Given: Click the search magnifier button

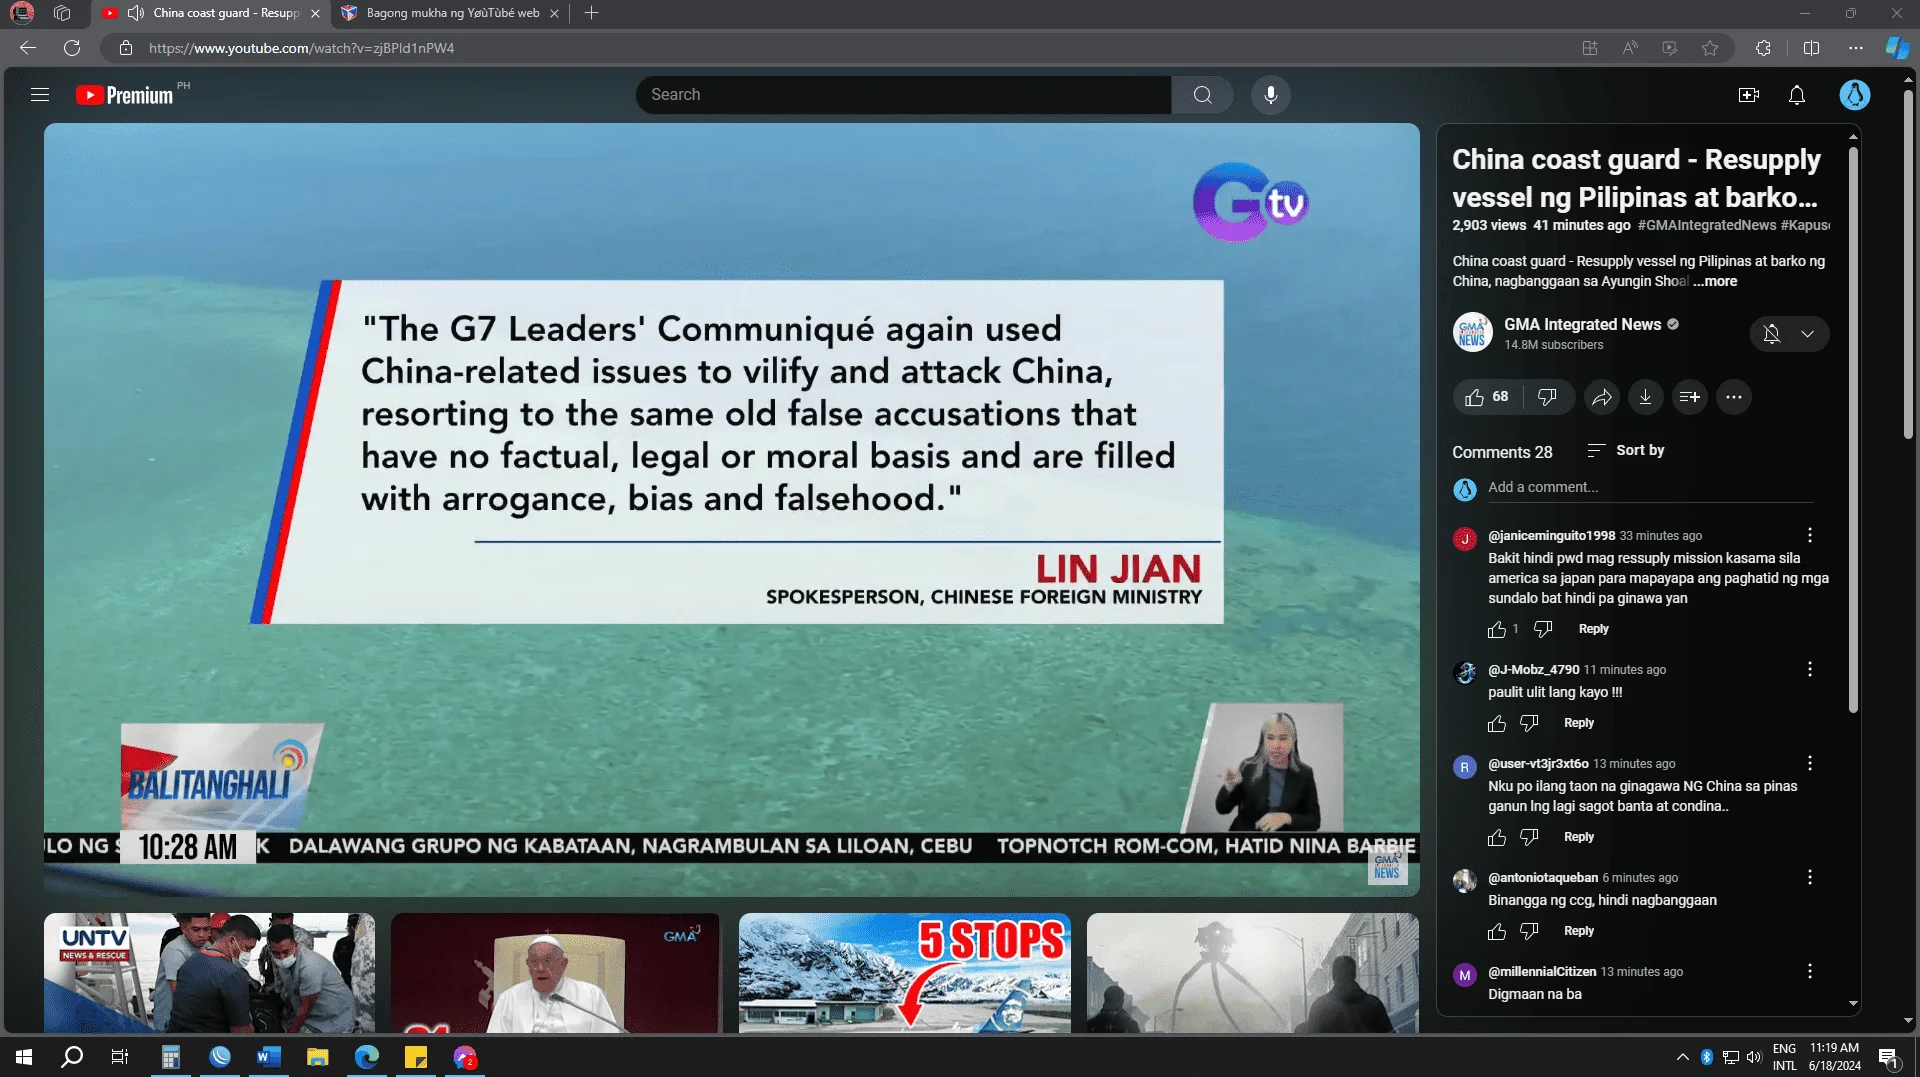Looking at the screenshot, I should click(x=1202, y=95).
